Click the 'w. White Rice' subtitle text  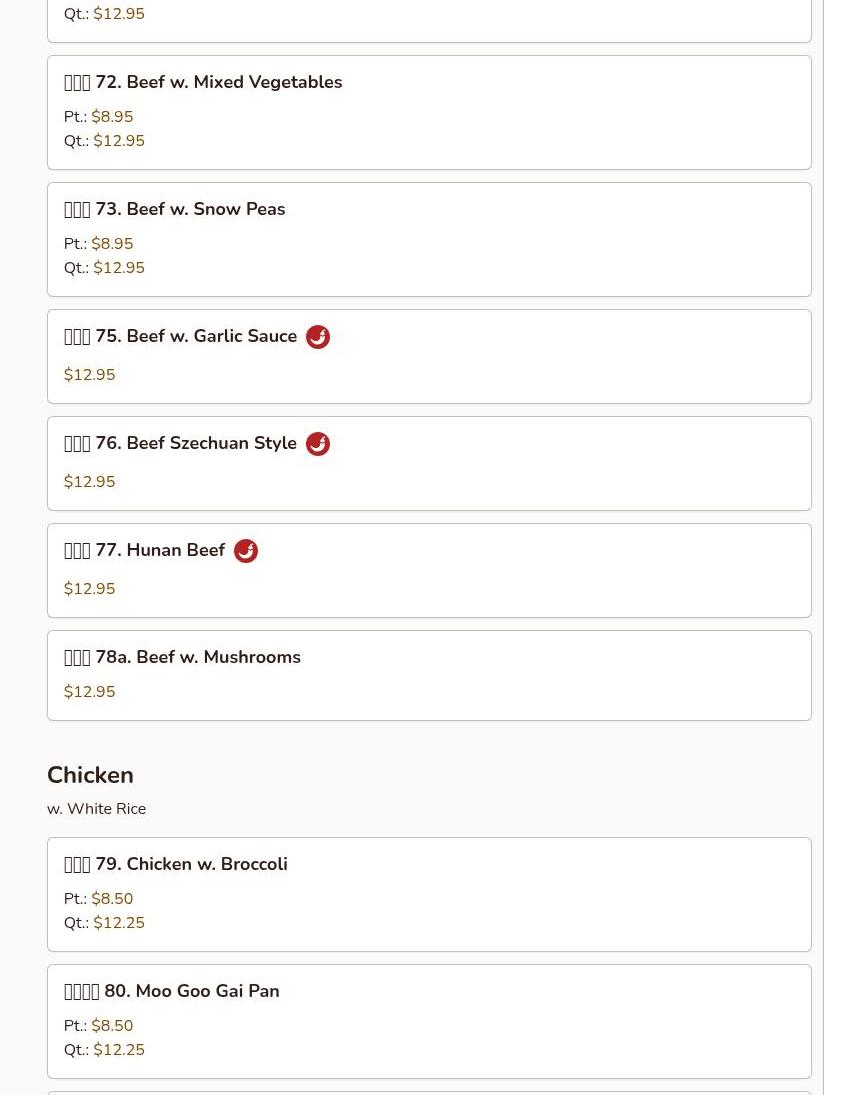96,809
